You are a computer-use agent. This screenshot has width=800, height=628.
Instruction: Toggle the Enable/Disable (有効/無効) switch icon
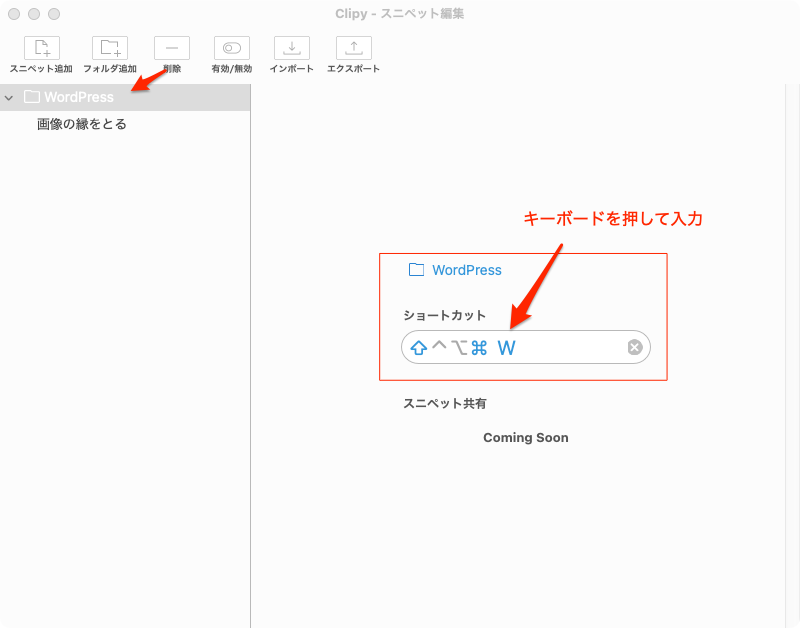click(232, 48)
